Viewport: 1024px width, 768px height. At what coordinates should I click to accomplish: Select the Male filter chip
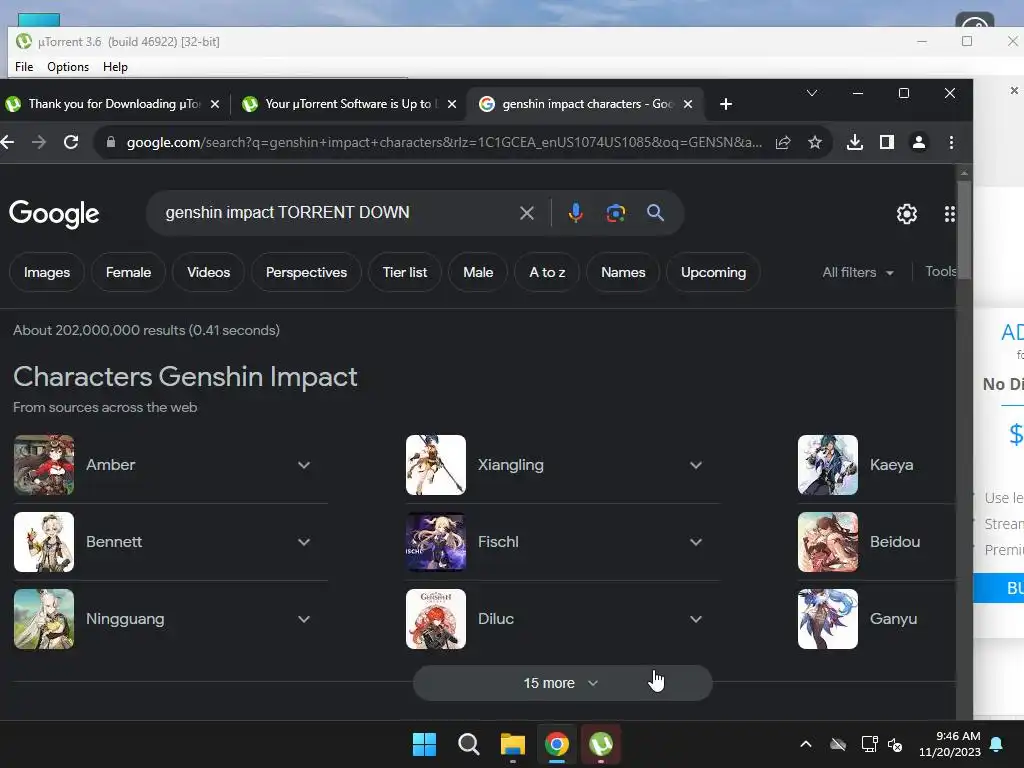coord(478,272)
